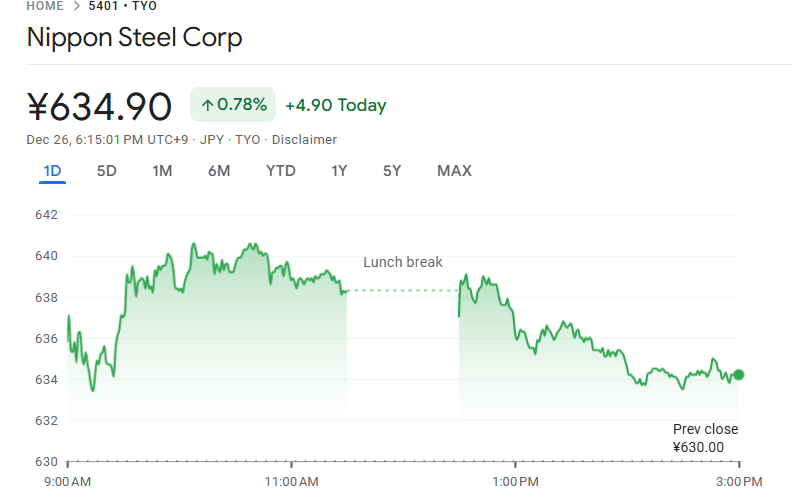Viewport: 792px width, 502px height.
Task: Select the 1D time range tab
Action: click(52, 171)
